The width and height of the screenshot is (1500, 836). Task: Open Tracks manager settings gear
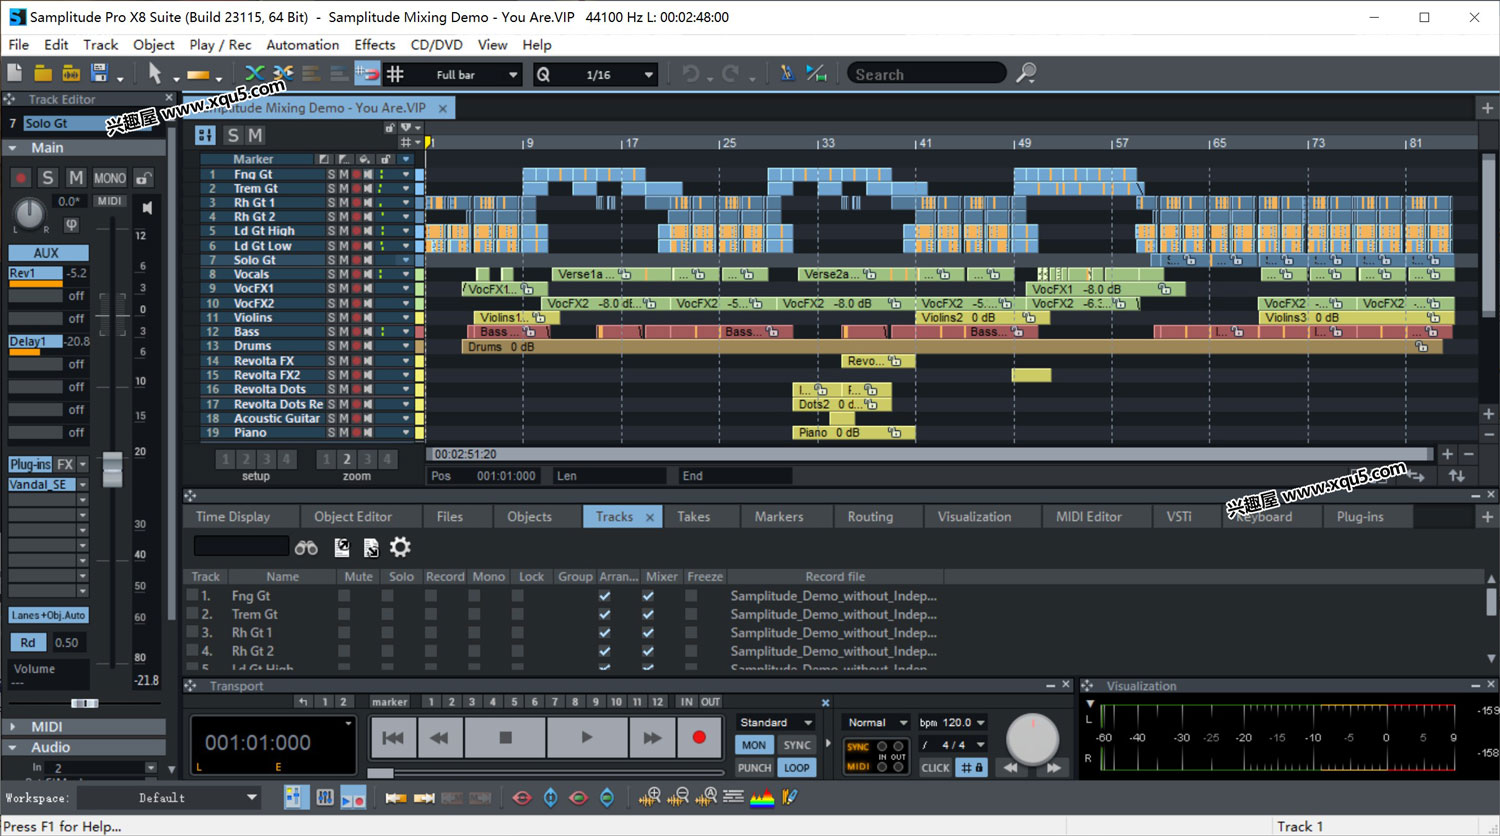coord(400,547)
